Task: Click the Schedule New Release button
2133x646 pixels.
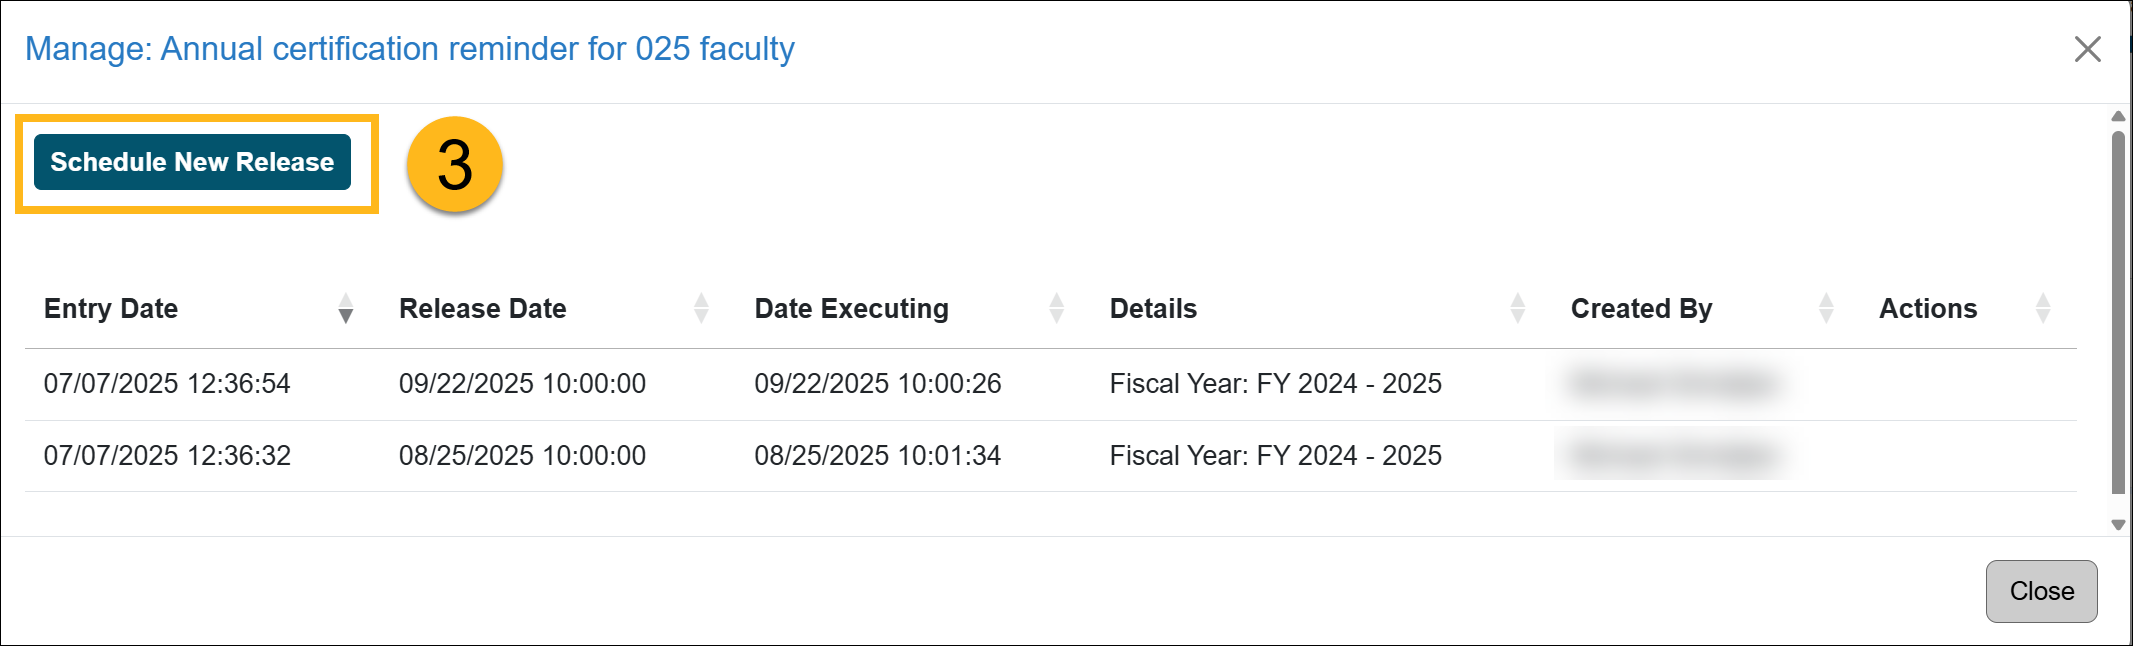Action: [194, 161]
